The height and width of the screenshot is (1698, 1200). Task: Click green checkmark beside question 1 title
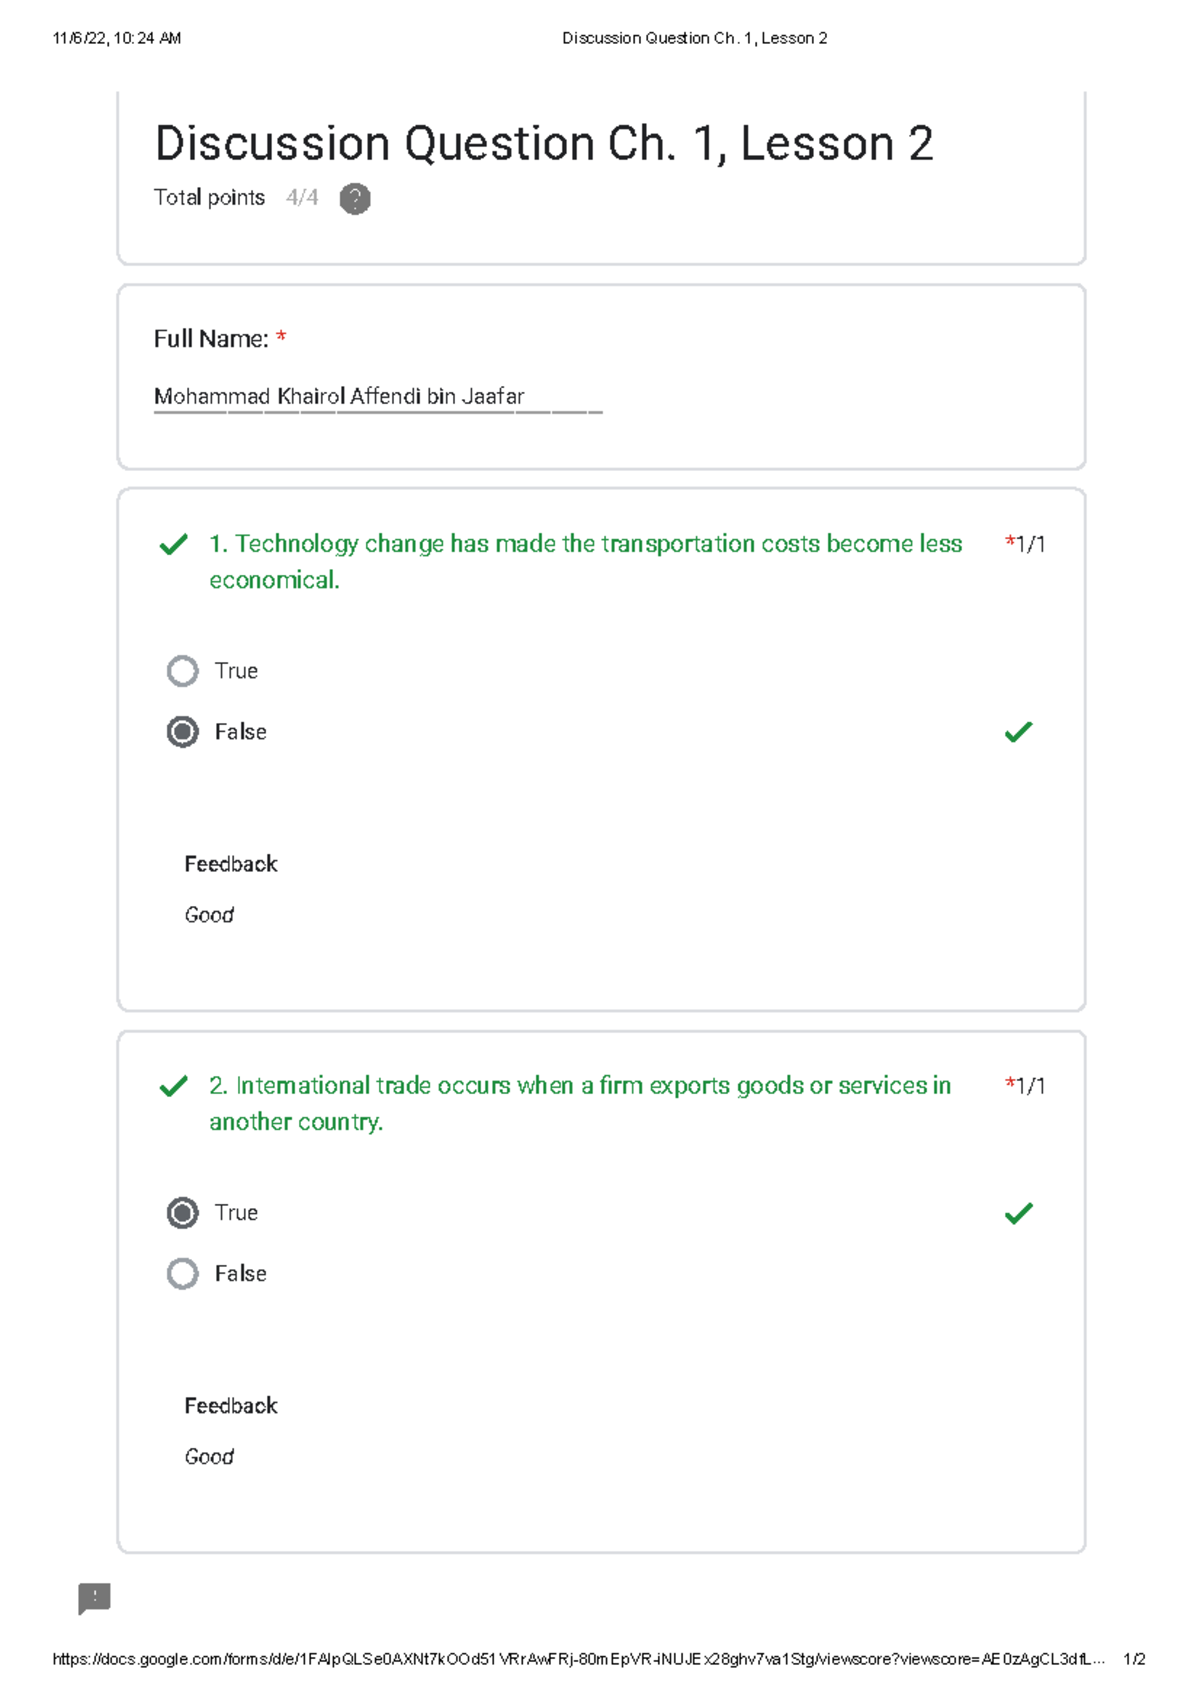click(174, 545)
